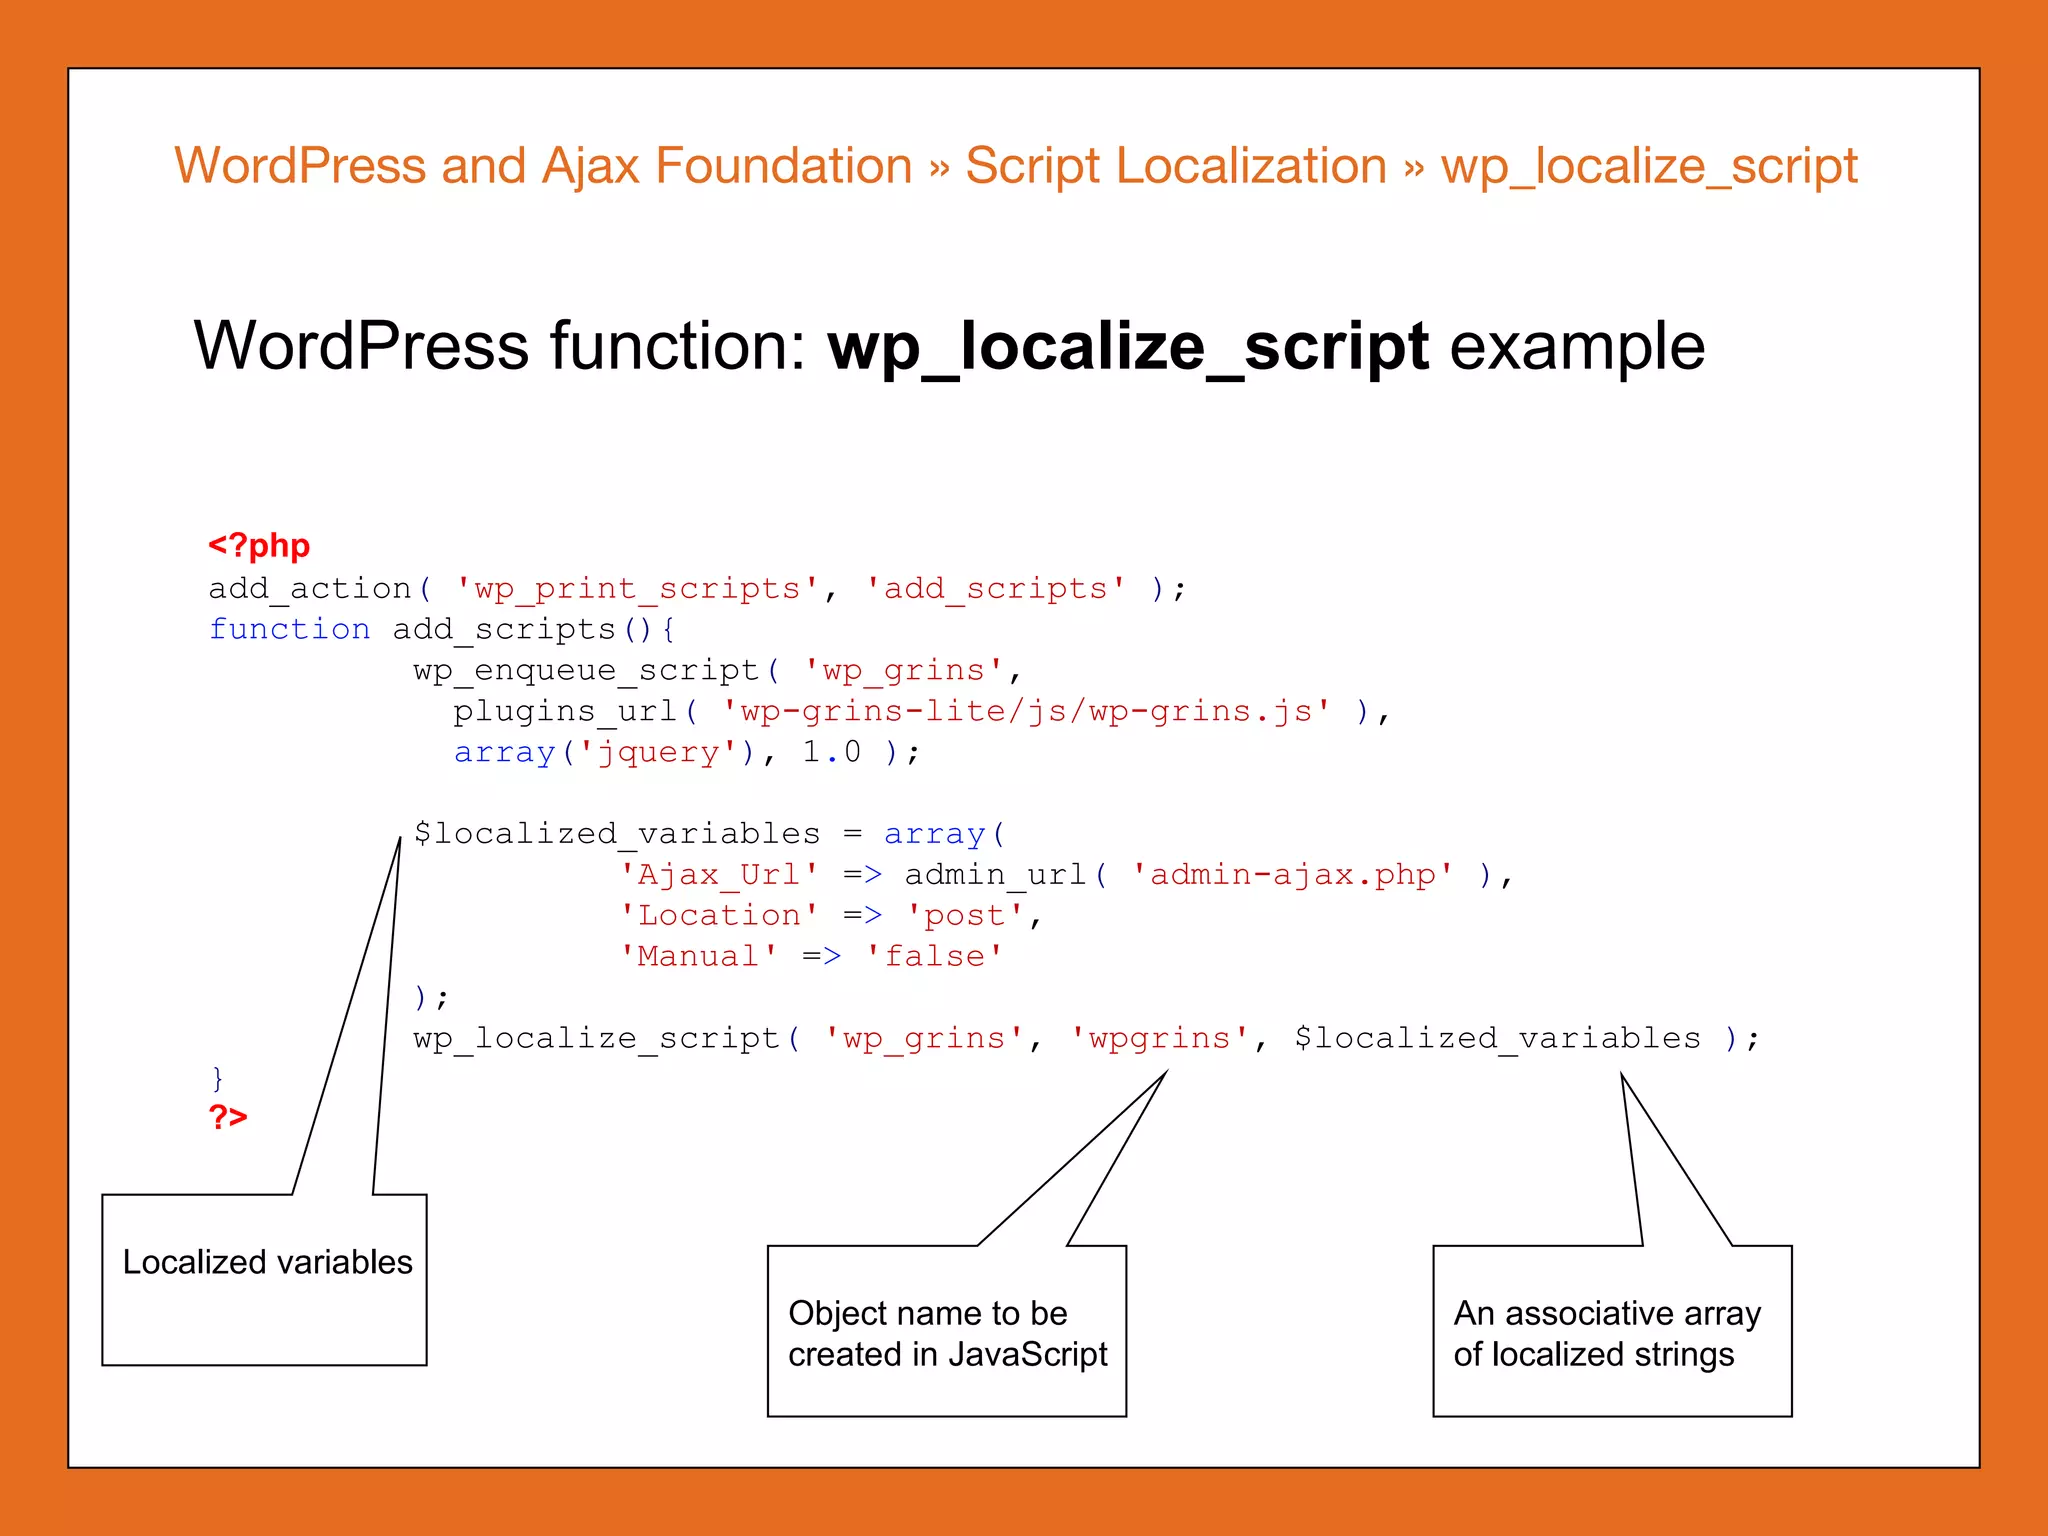Click the red '<?php' opening tag
The width and height of the screenshot is (2048, 1536).
[259, 545]
